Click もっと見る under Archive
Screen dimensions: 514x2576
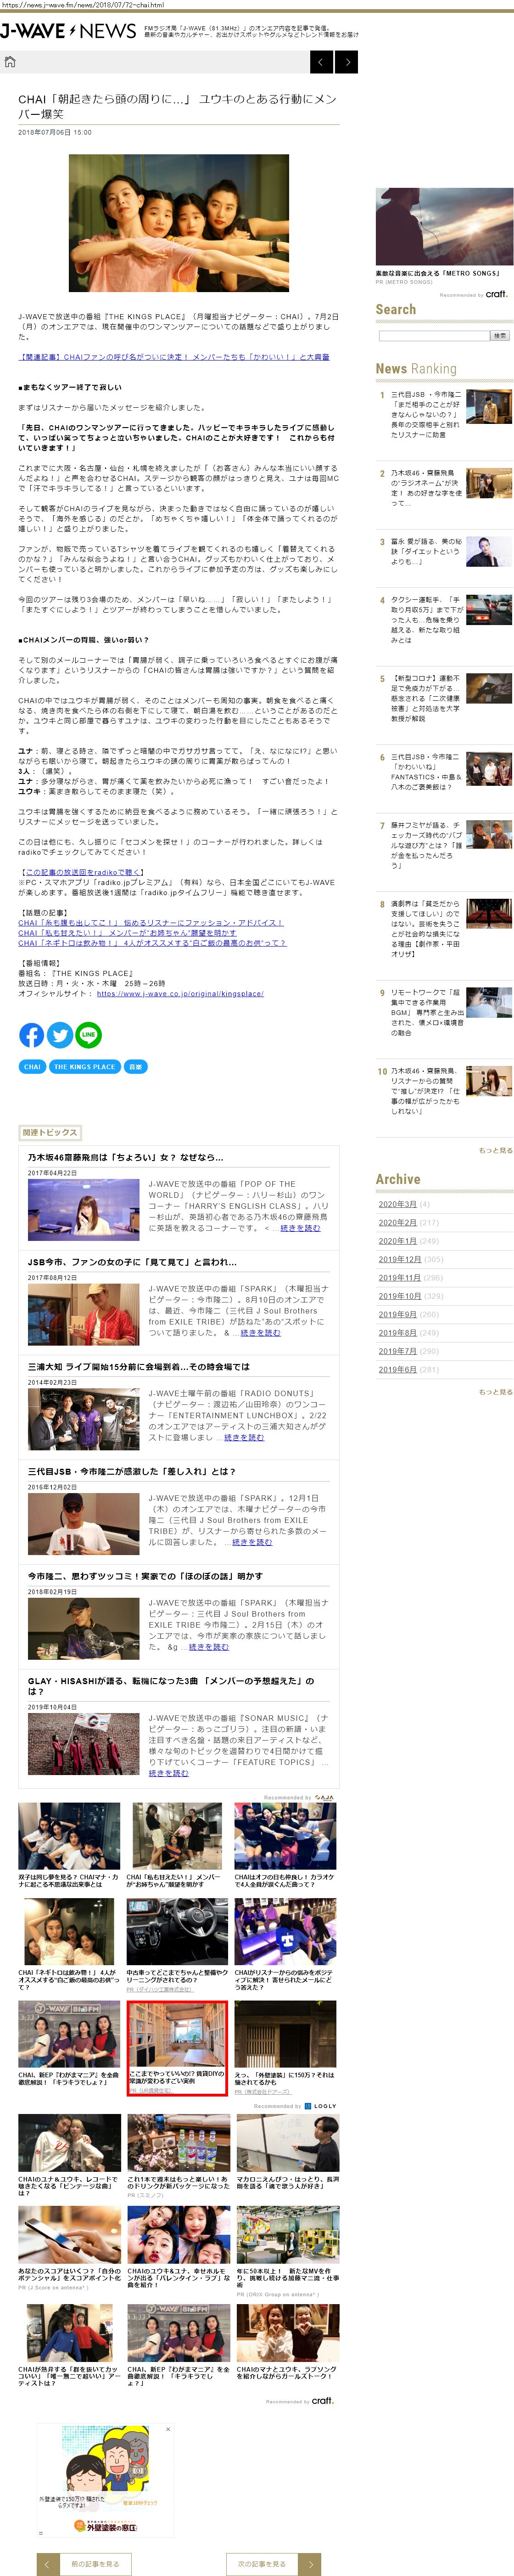(496, 1391)
